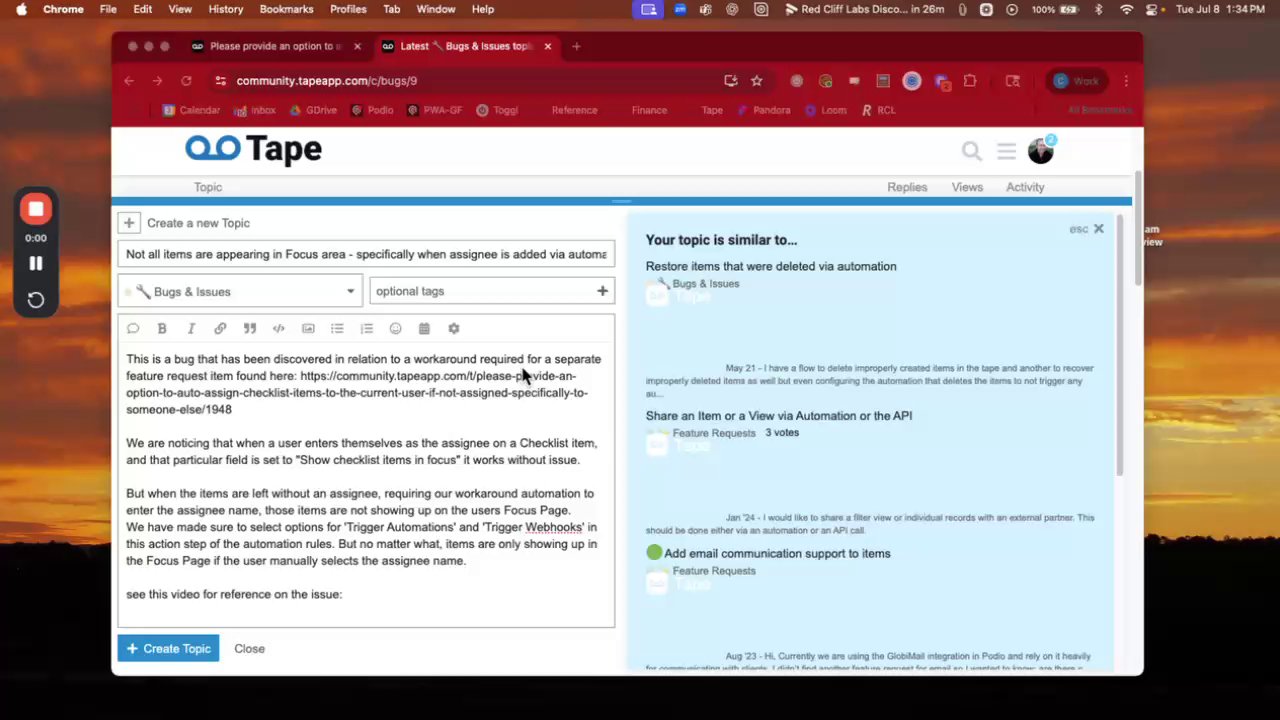Open 'Restore items that were deleted via automation'
The height and width of the screenshot is (720, 1280).
771,266
